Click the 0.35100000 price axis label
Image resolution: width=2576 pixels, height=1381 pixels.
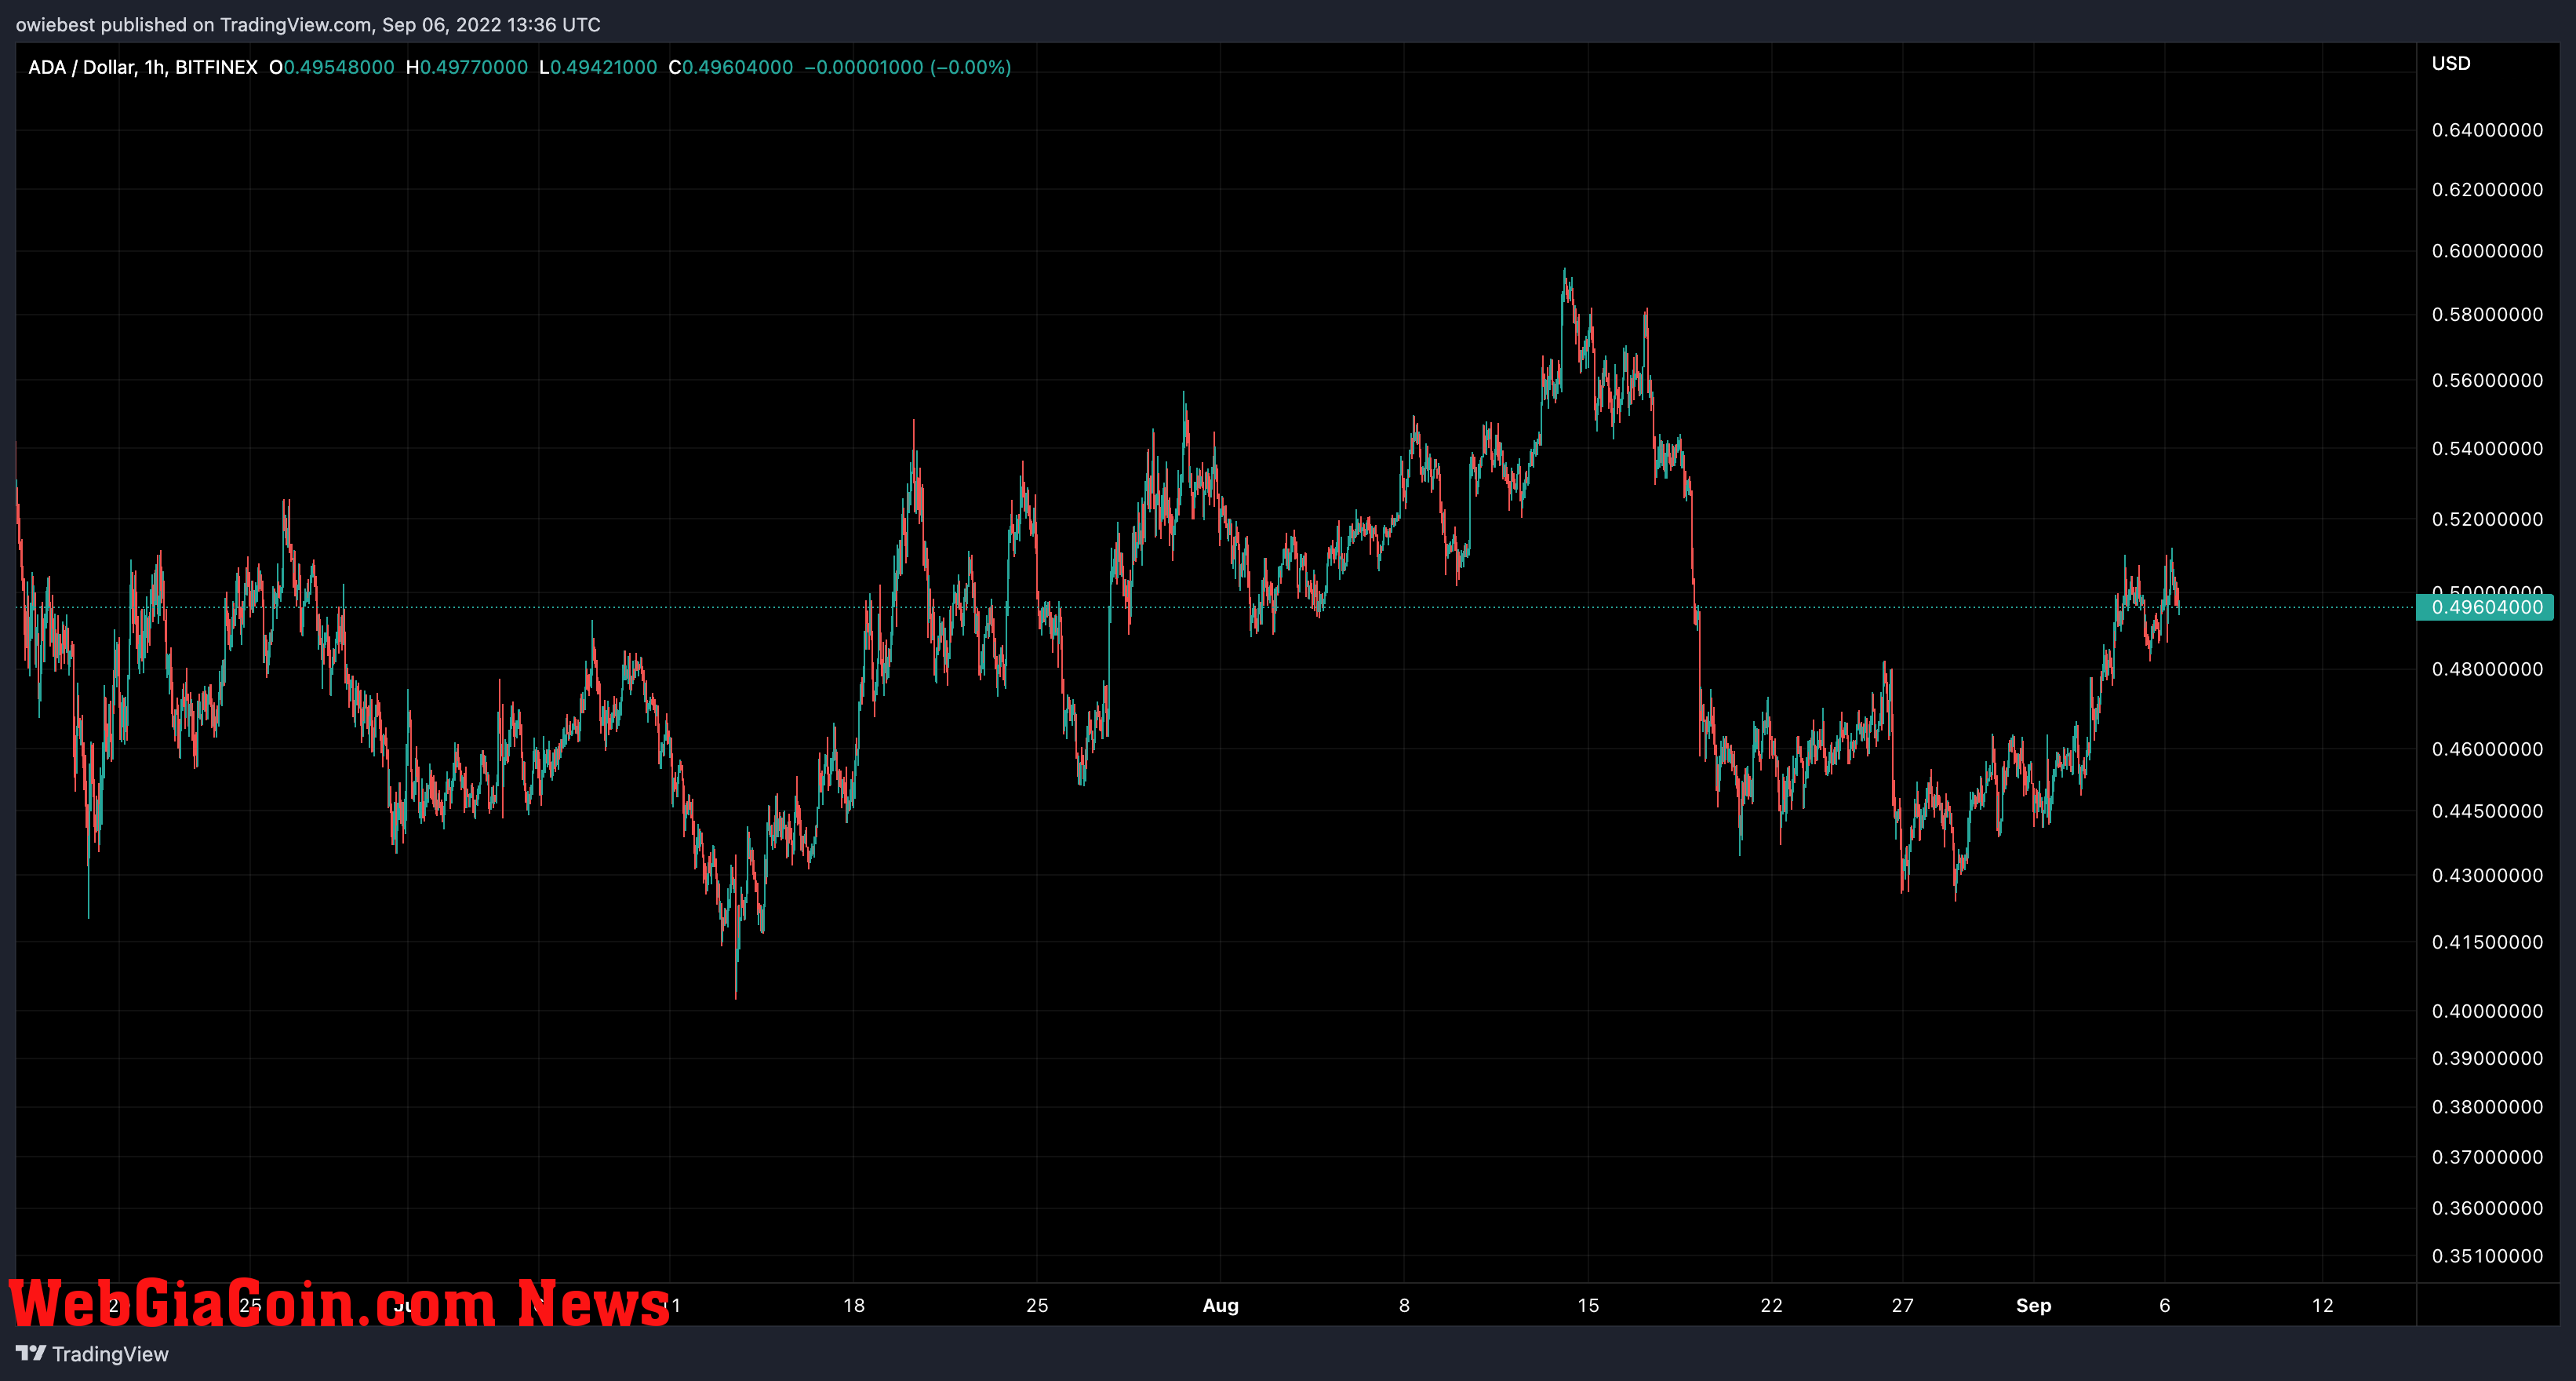2487,1256
